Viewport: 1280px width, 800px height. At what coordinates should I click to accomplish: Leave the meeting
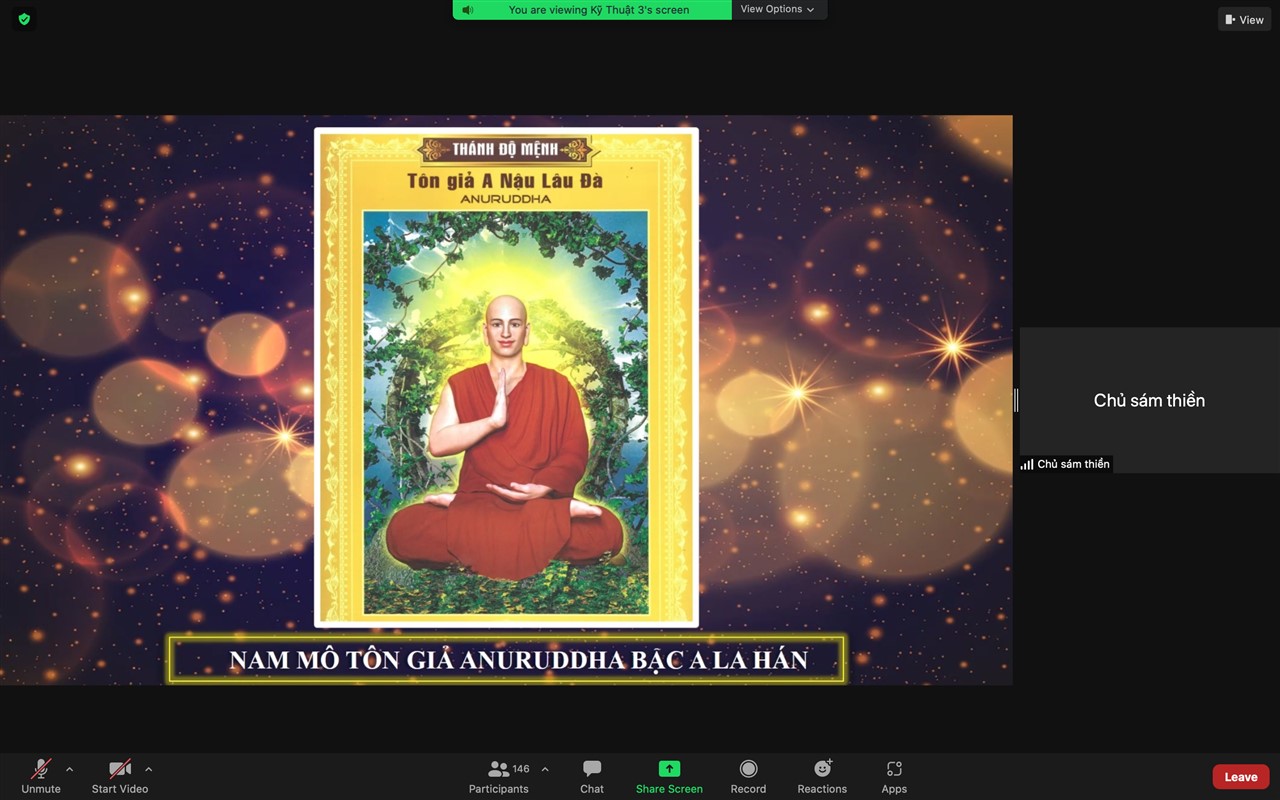(x=1241, y=777)
